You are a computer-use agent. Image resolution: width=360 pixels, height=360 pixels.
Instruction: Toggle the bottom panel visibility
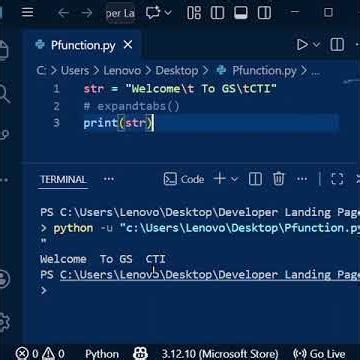click(x=241, y=13)
